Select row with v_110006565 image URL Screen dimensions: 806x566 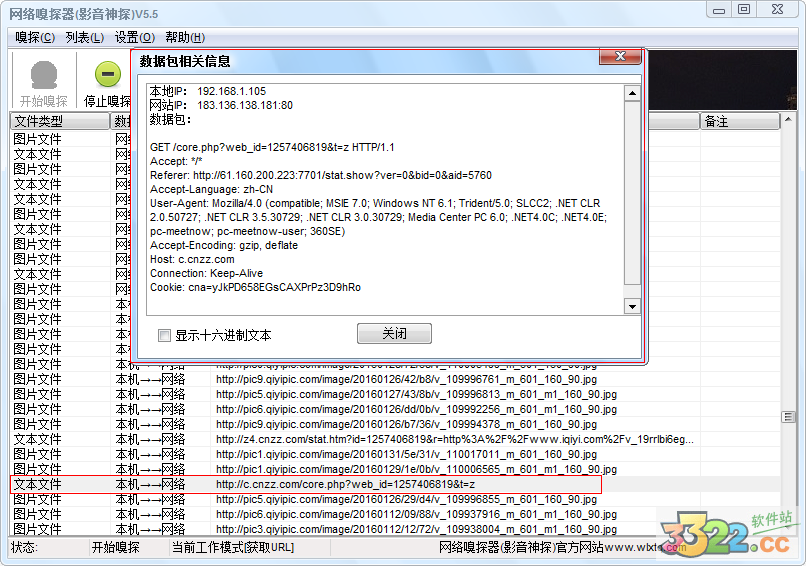(395, 469)
